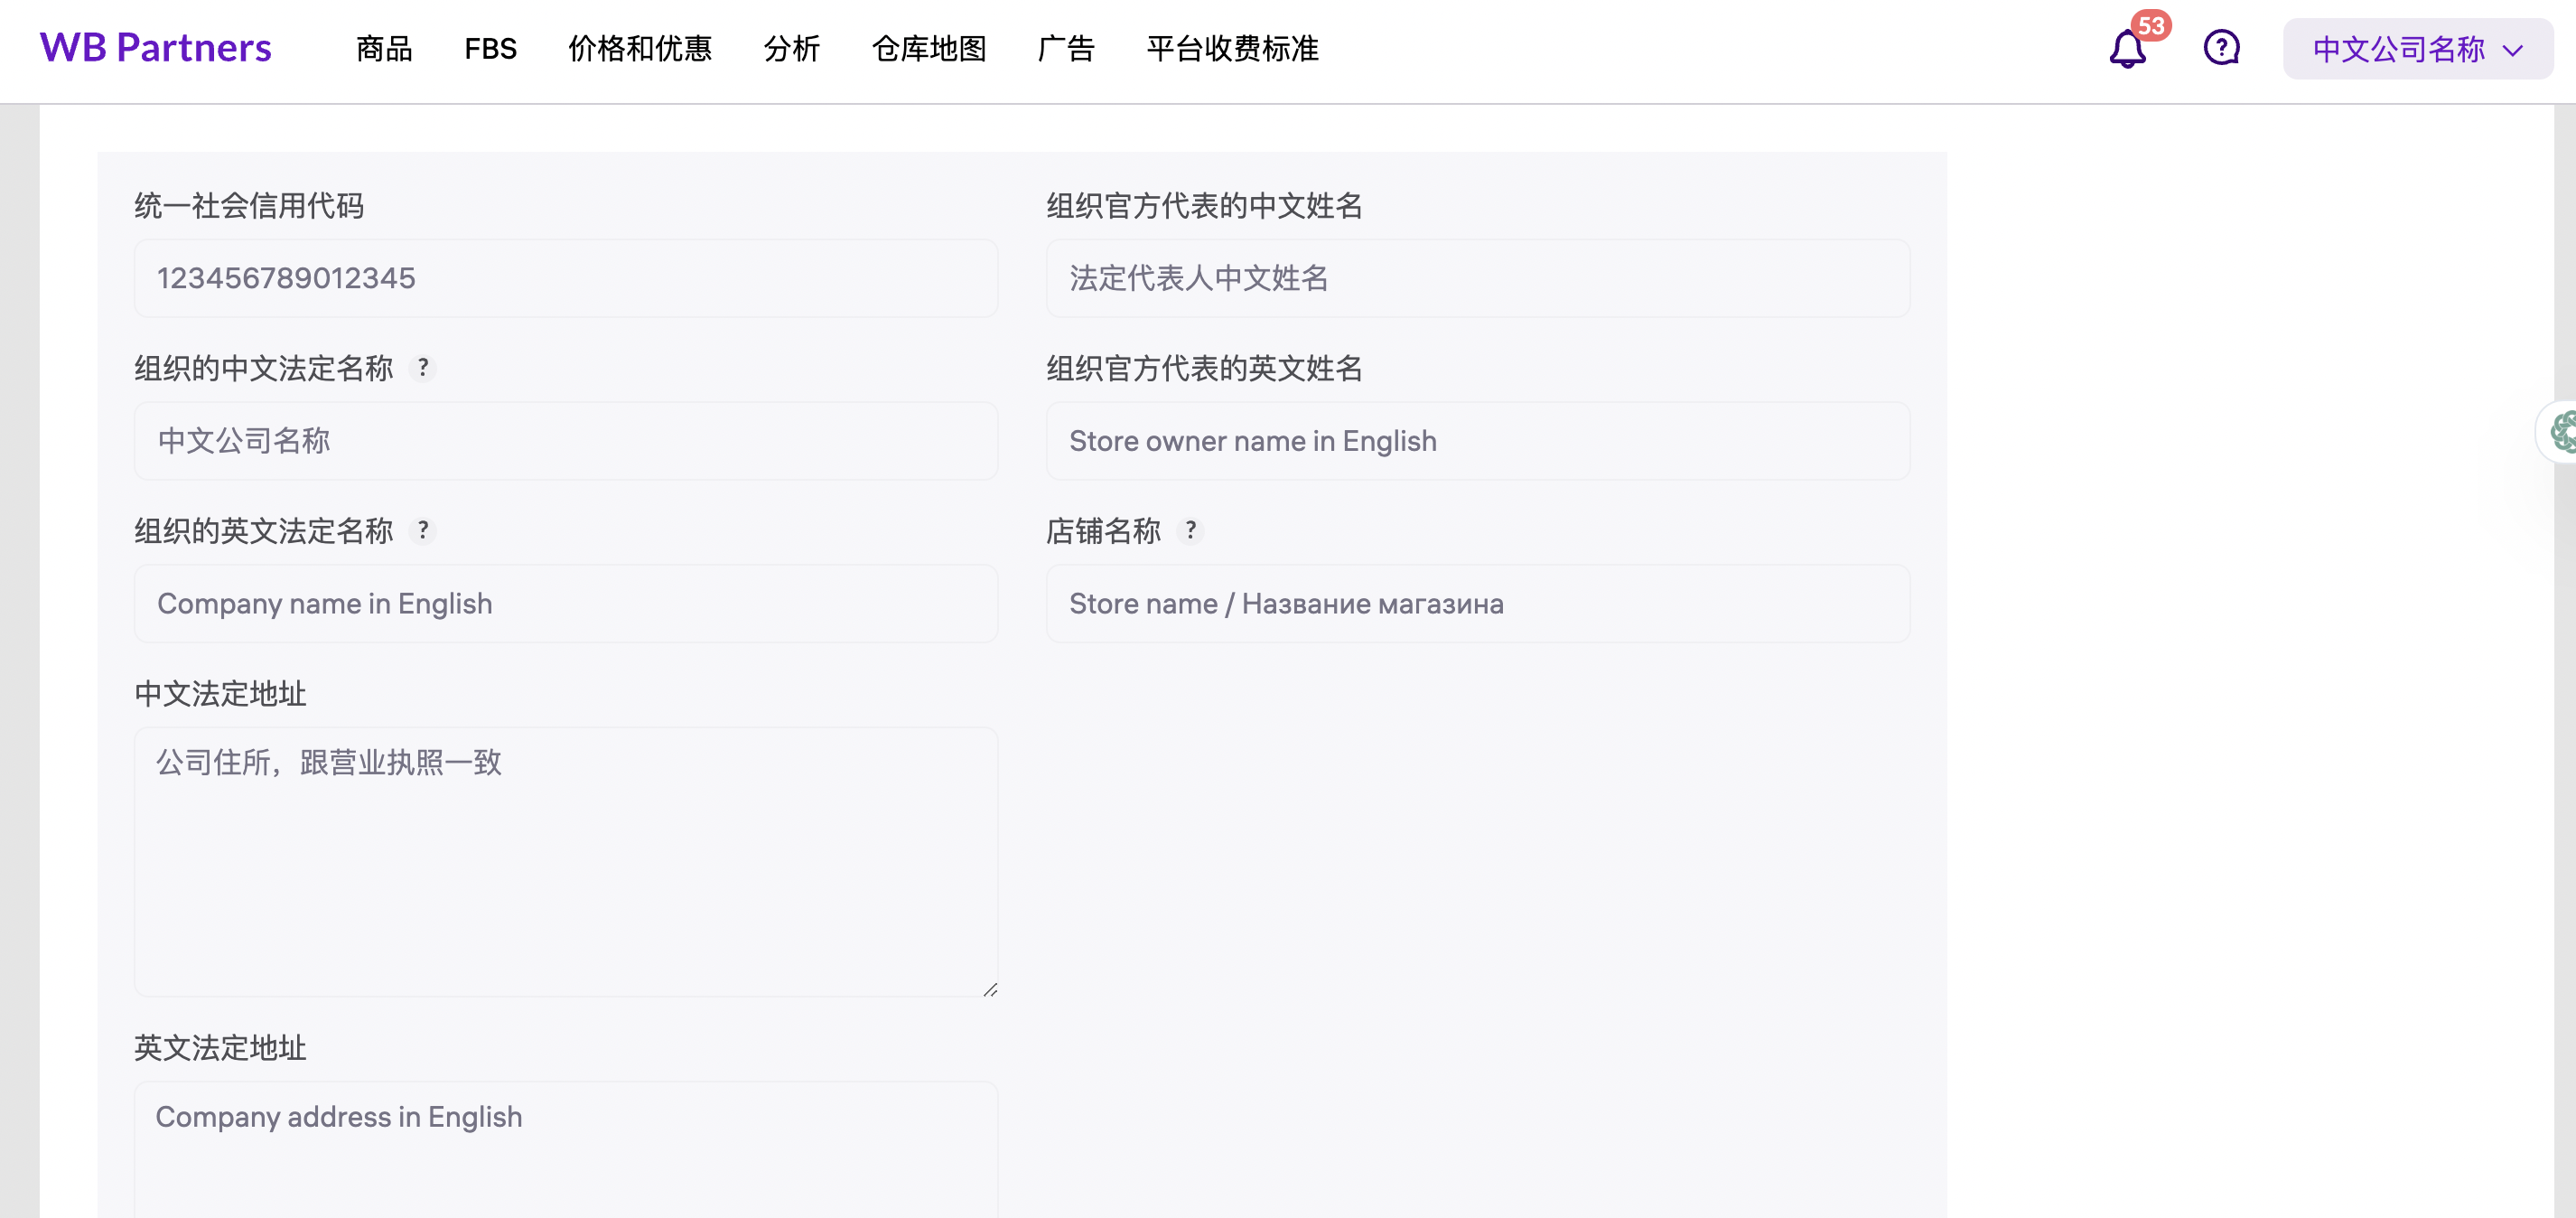This screenshot has height=1218, width=2576.
Task: Click the 平台收费标准 link
Action: coord(1232,49)
